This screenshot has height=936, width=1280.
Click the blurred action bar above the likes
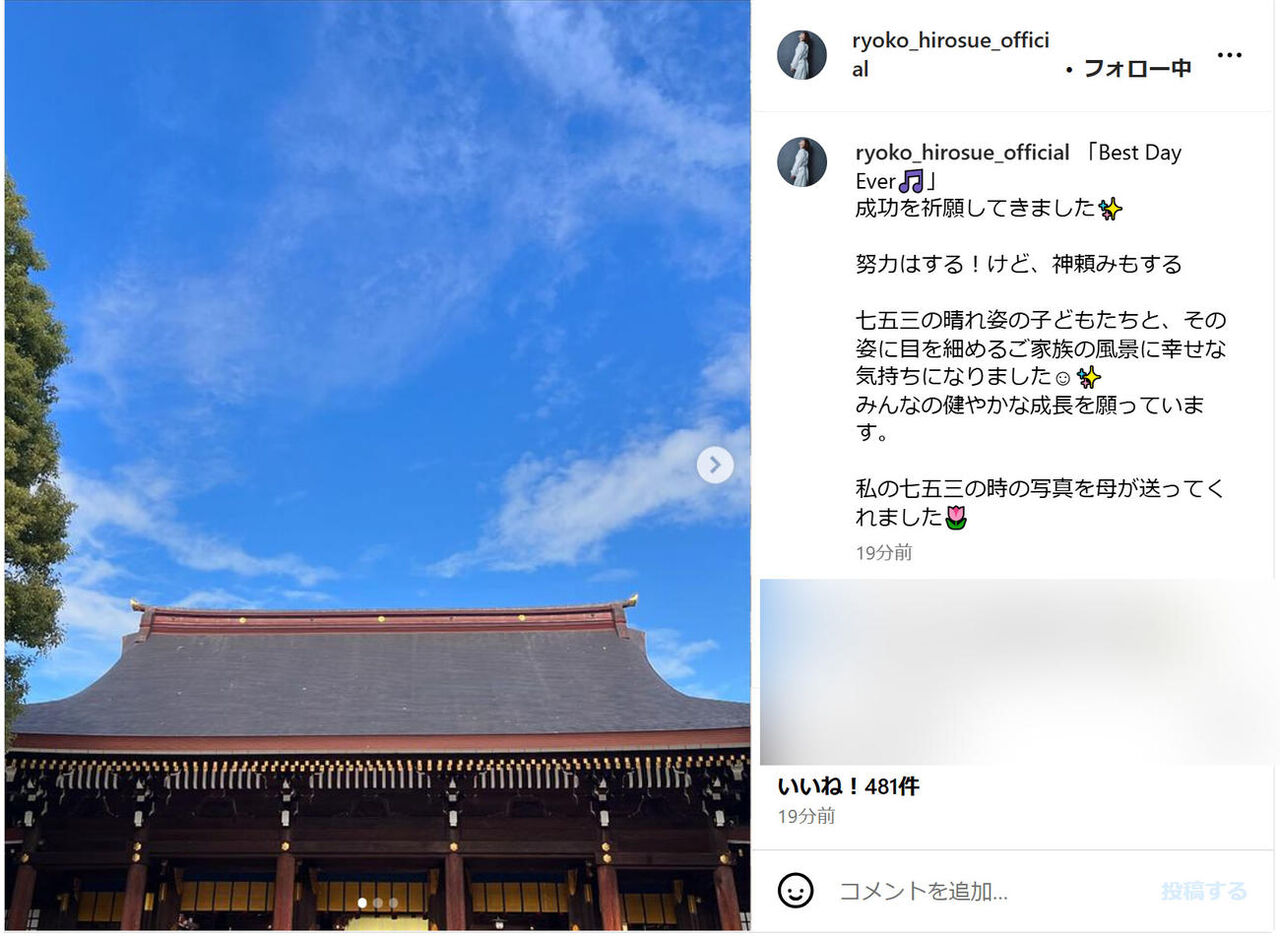[1019, 672]
